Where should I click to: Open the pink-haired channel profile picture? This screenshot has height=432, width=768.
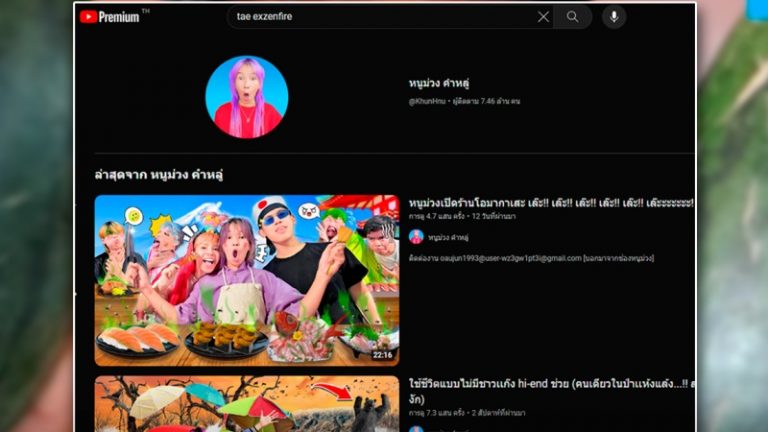246,97
